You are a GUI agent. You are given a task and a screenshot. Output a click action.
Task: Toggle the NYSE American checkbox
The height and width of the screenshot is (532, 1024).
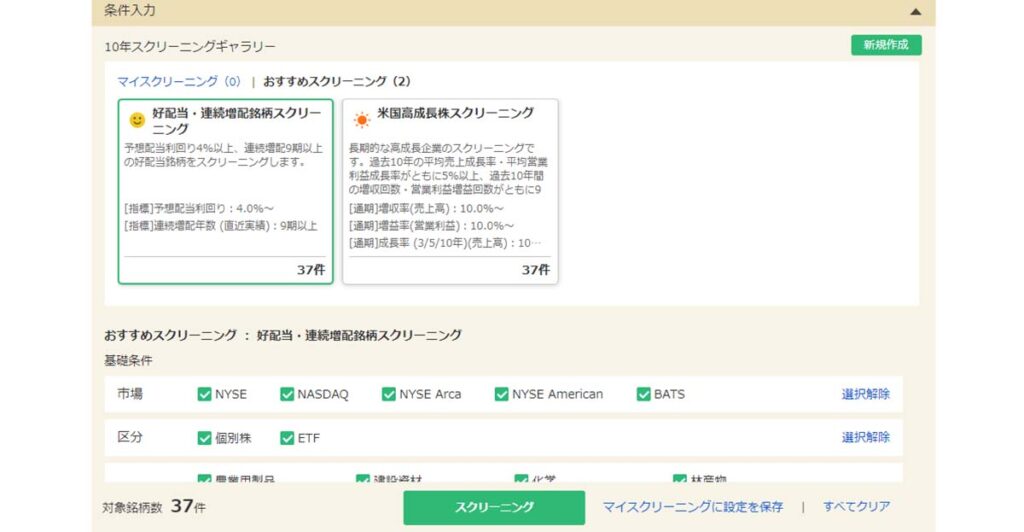(x=502, y=394)
